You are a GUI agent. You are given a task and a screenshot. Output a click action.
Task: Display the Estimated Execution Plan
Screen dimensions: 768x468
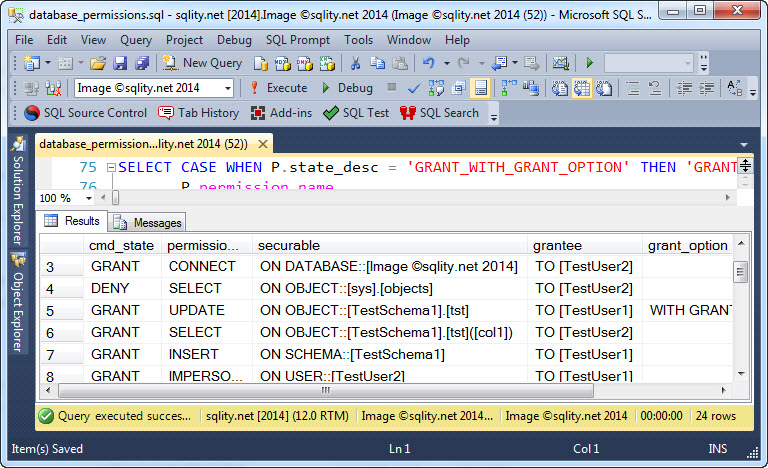[x=436, y=88]
